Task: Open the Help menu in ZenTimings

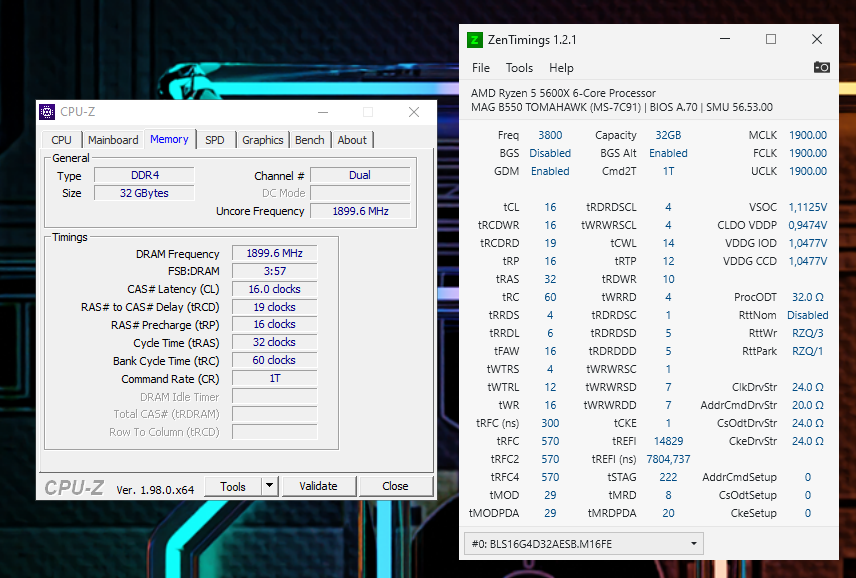Action: click(x=561, y=68)
